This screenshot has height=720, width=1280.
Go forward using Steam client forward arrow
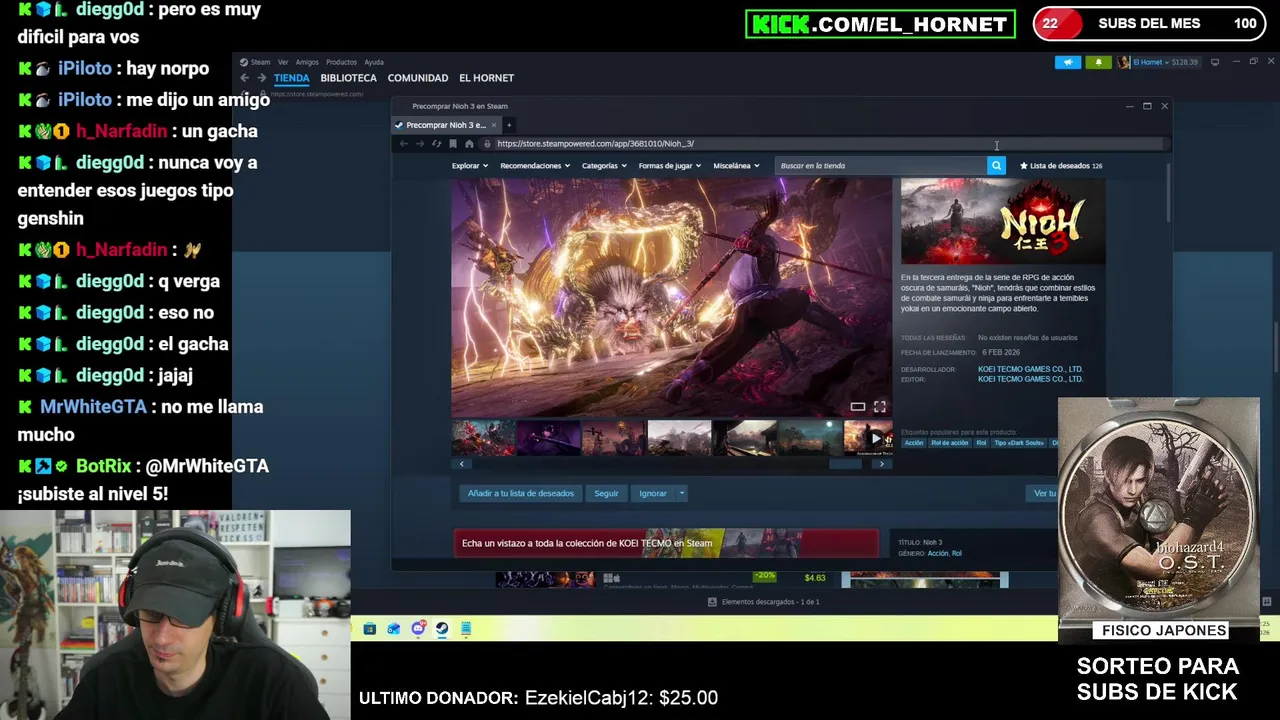coord(262,78)
